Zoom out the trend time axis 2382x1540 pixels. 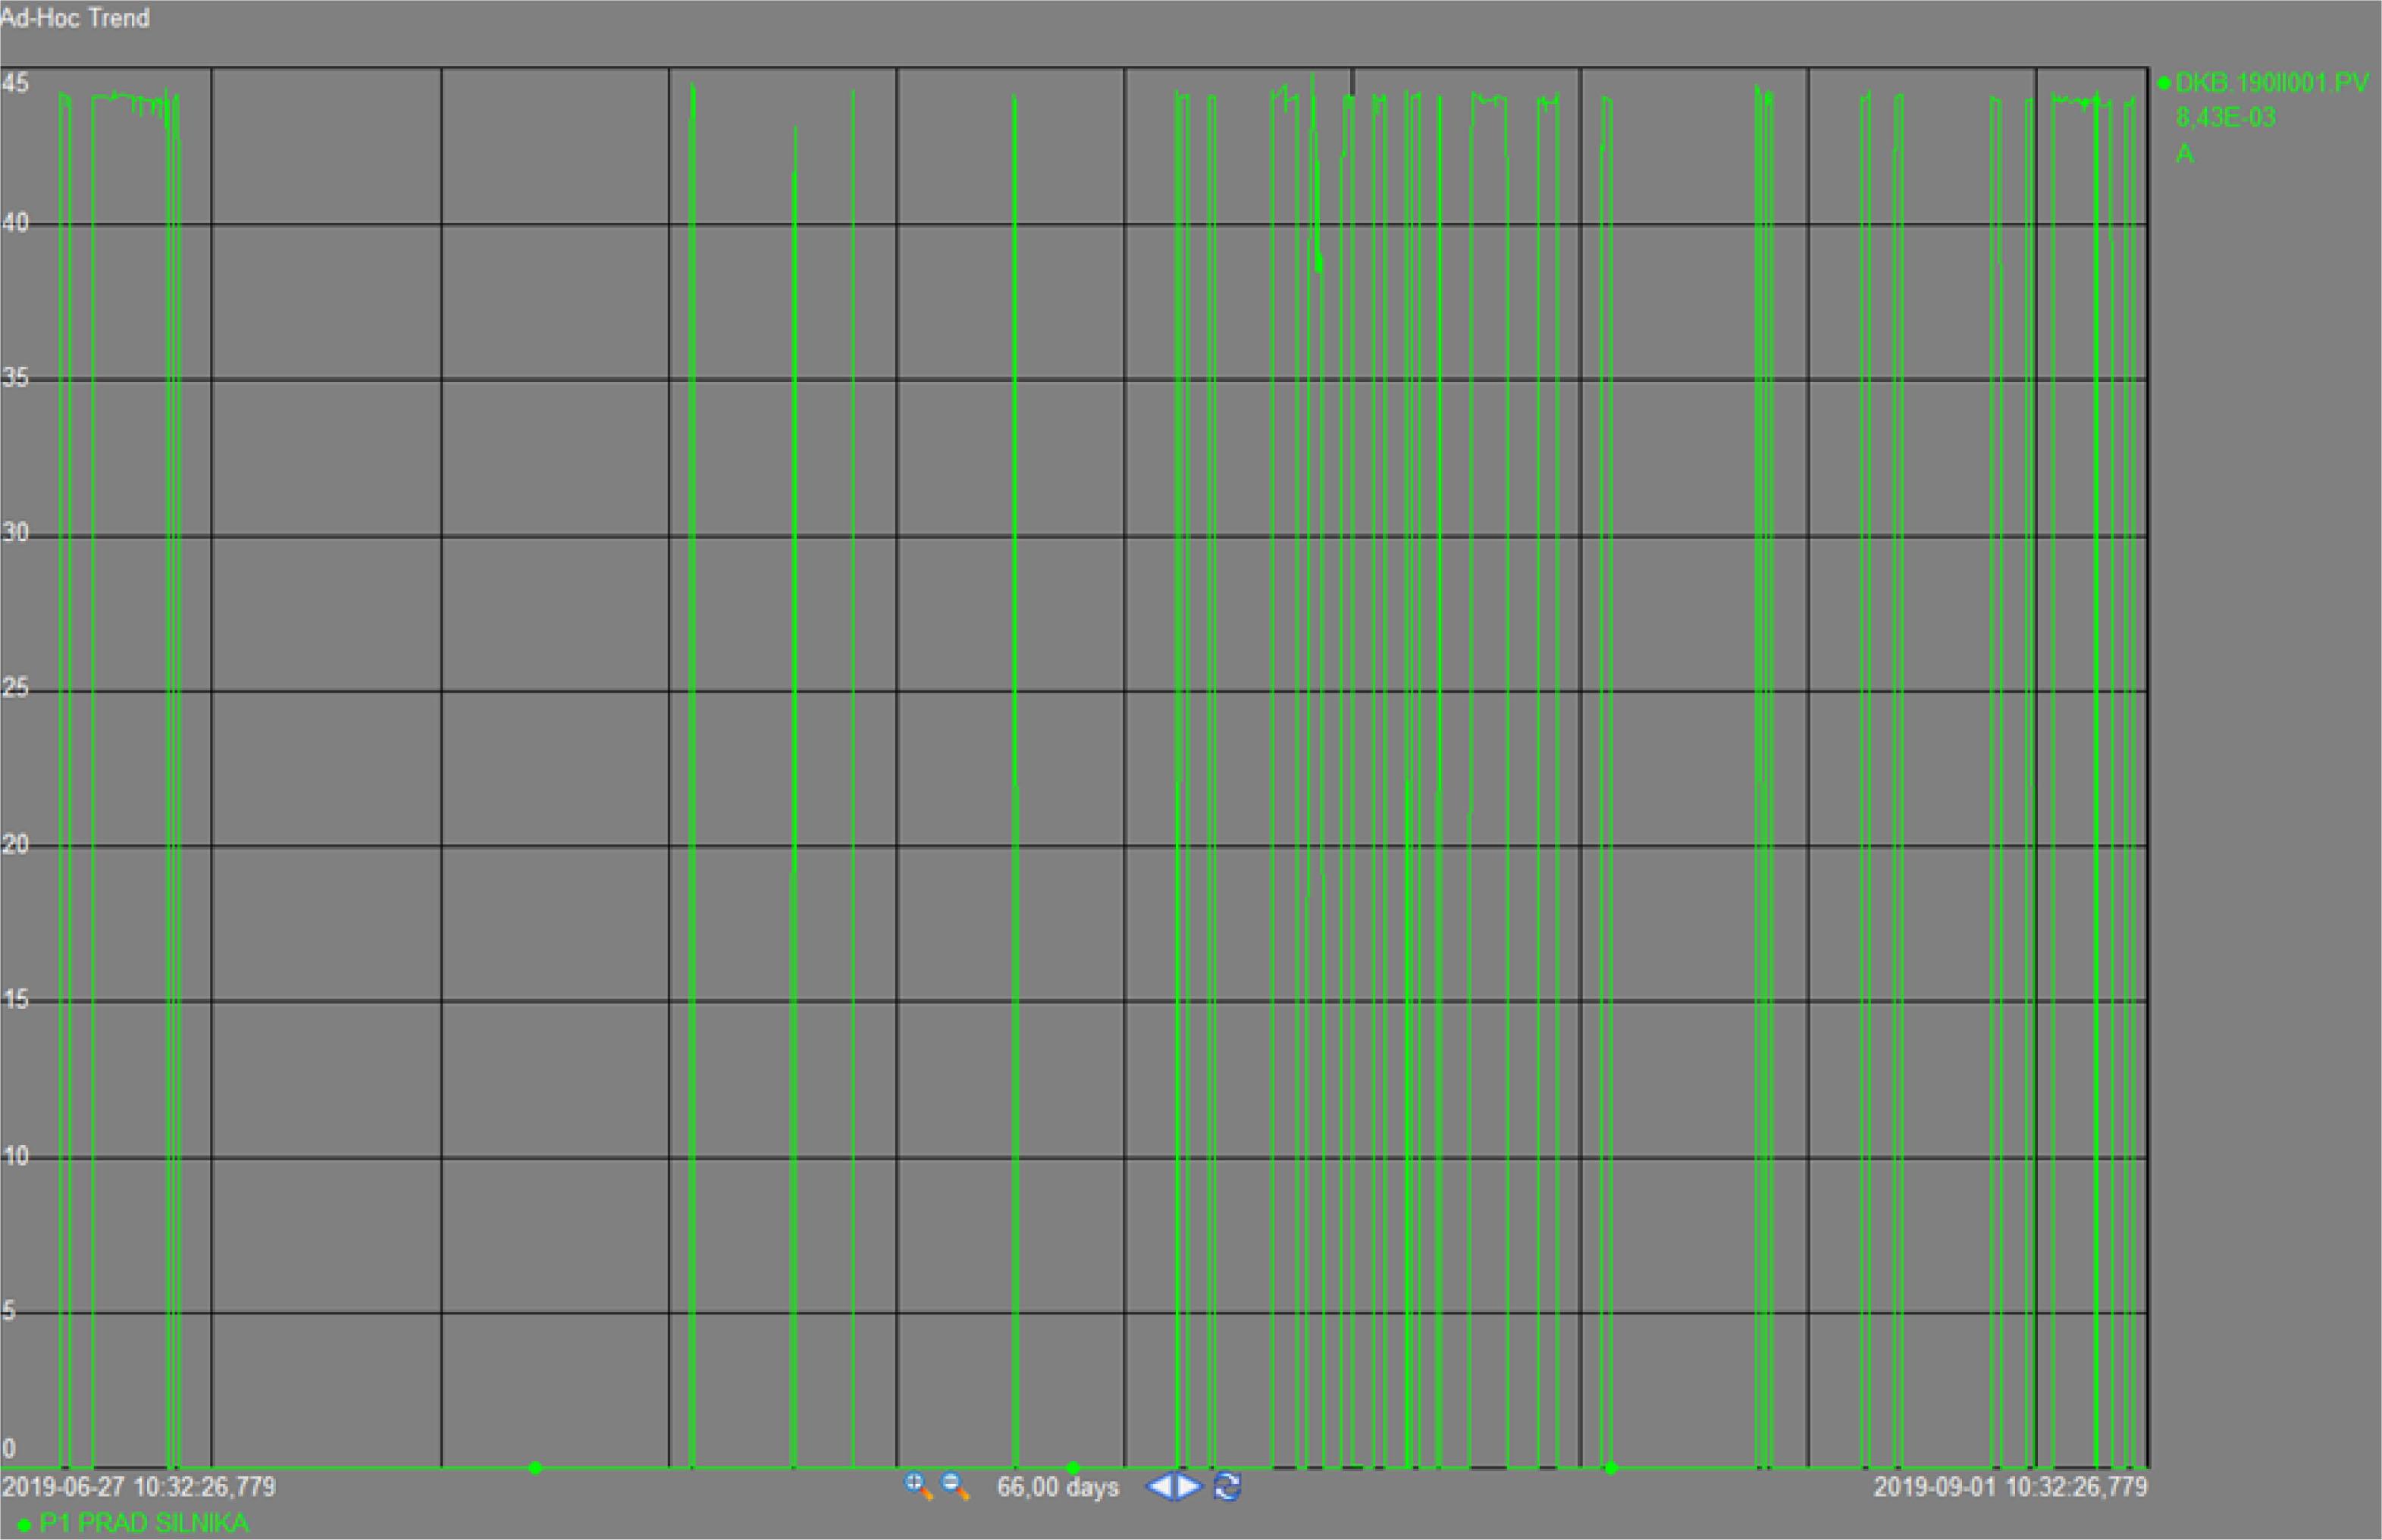955,1486
